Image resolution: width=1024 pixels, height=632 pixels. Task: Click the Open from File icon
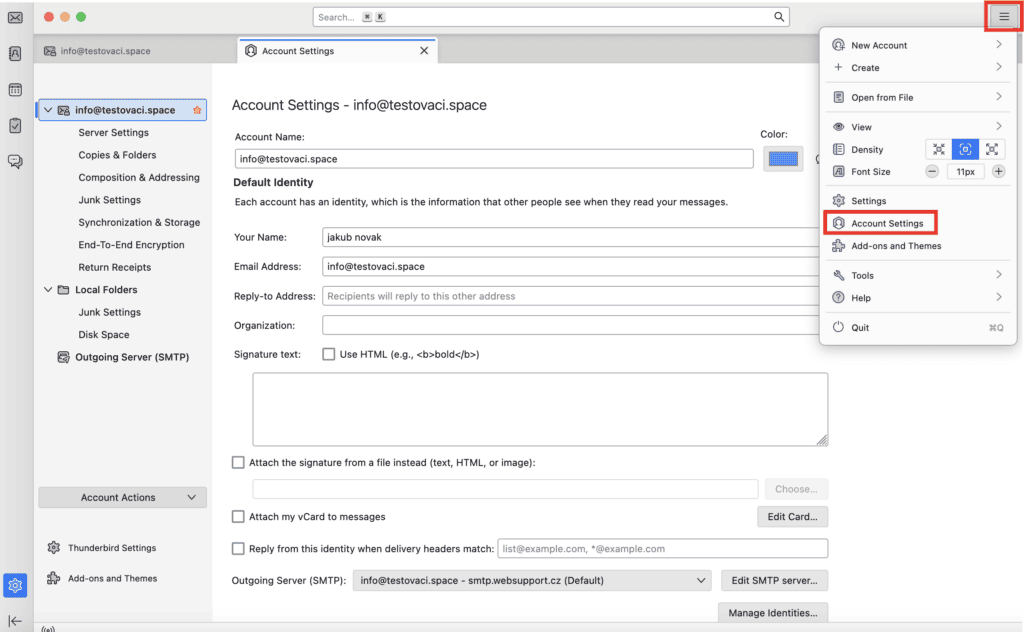click(x=839, y=97)
